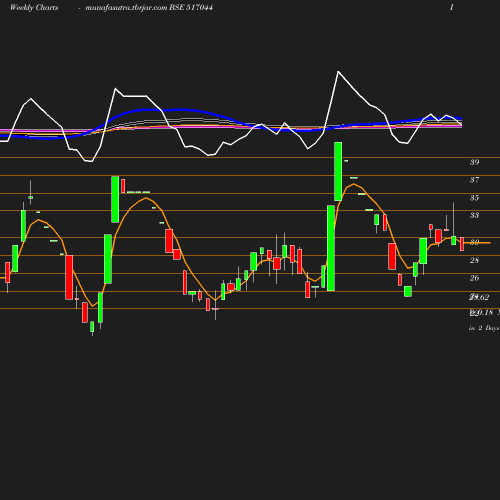Click the last red candlestick at the chart's right end
The height and width of the screenshot is (500, 500).
[462, 244]
